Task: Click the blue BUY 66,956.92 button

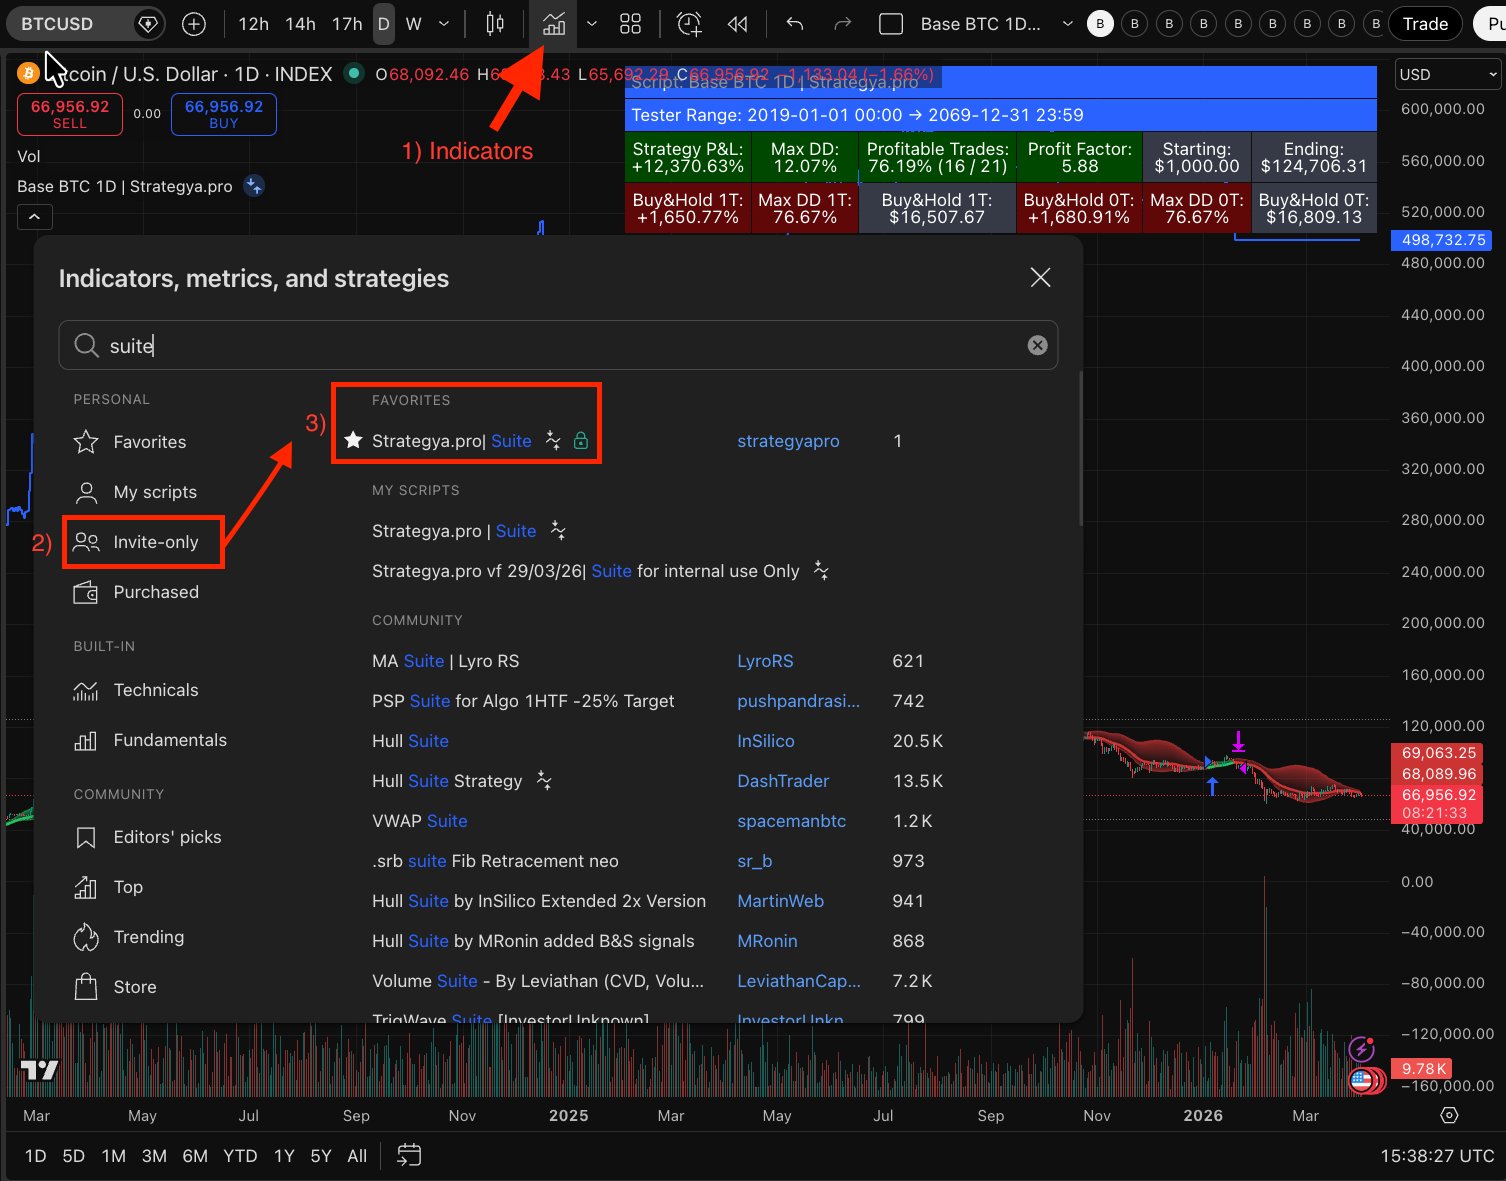Action: point(224,114)
